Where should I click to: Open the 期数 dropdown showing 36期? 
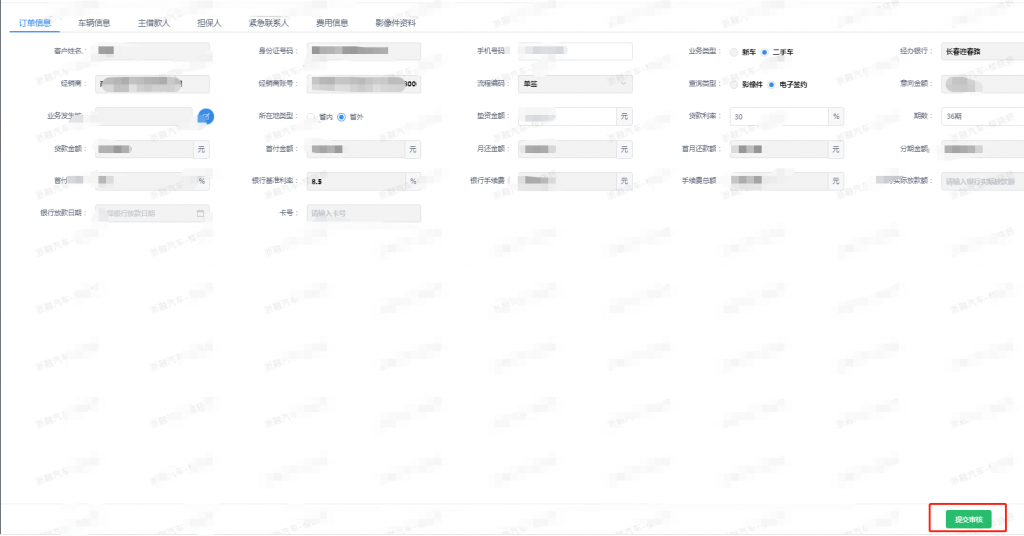tap(982, 116)
